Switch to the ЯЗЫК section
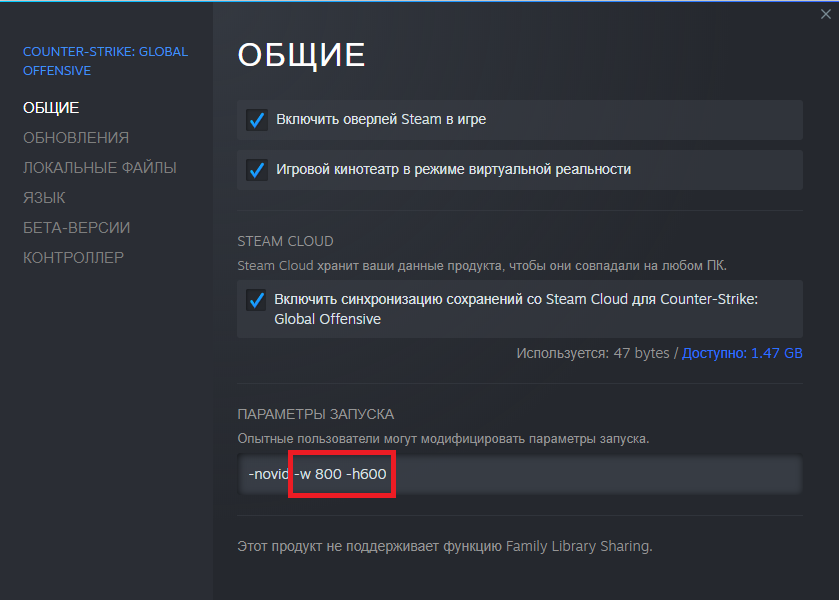 (44, 198)
